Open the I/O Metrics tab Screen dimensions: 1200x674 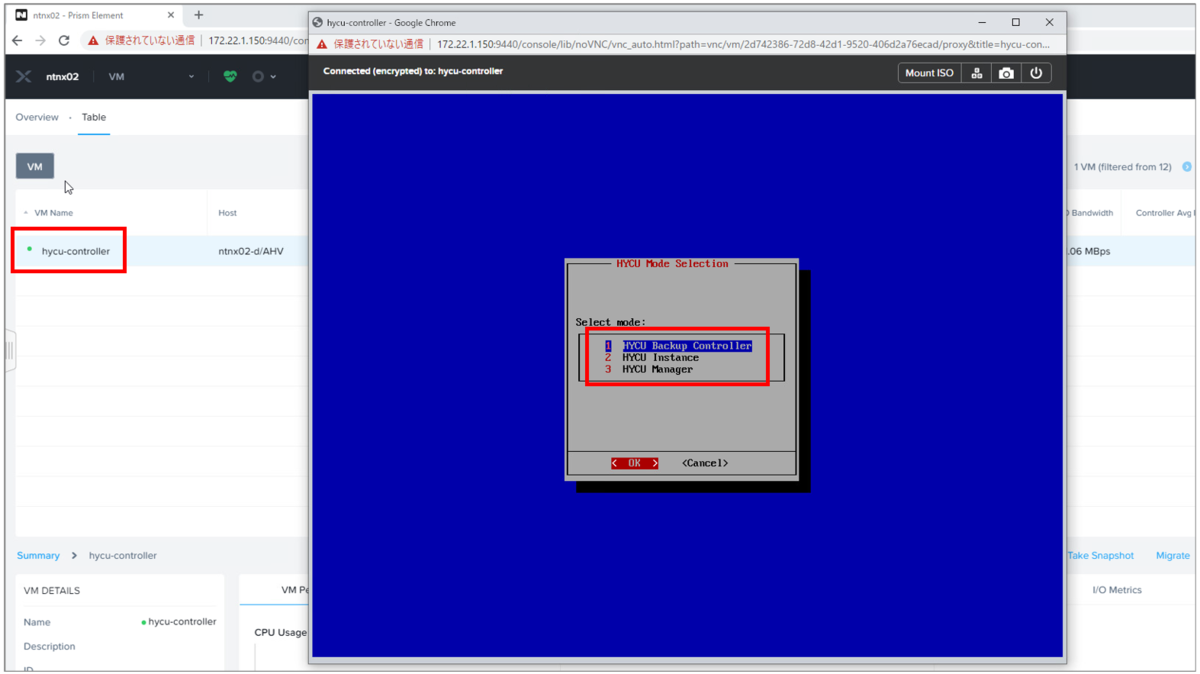pyautogui.click(x=1117, y=590)
